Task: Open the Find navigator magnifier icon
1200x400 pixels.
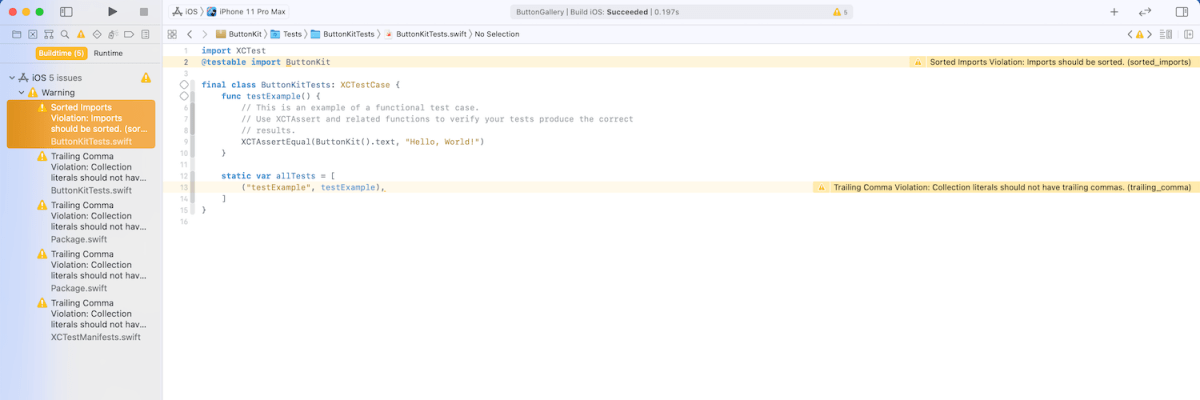Action: (x=63, y=34)
